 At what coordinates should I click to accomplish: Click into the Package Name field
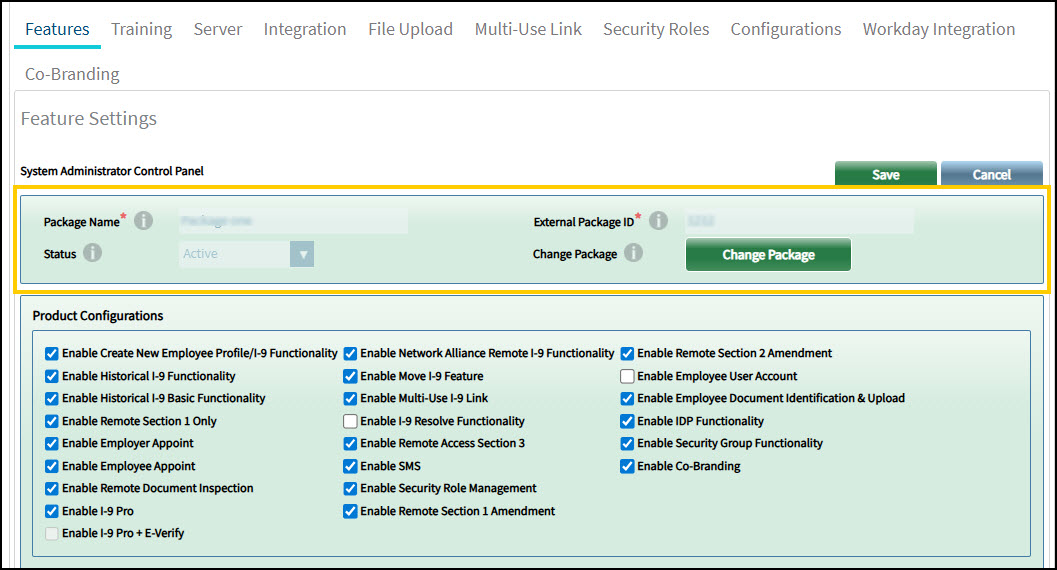tap(292, 221)
